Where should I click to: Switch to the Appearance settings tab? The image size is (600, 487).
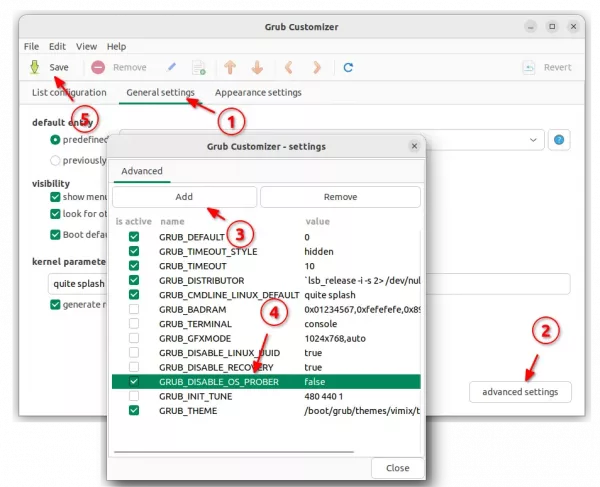pyautogui.click(x=258, y=93)
